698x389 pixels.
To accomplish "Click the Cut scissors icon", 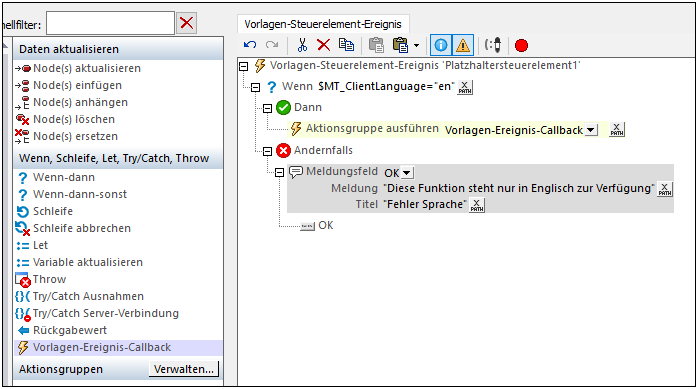I will (302, 45).
